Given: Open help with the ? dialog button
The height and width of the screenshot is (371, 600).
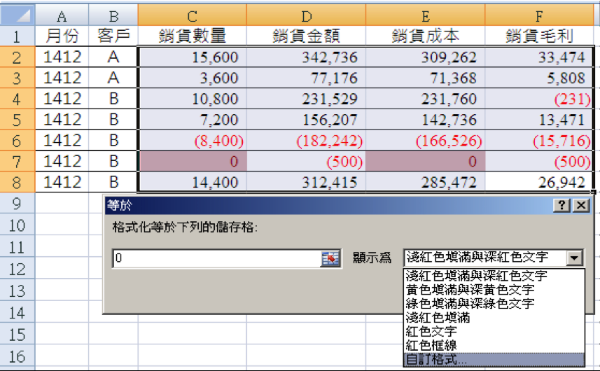Looking at the screenshot, I should (x=562, y=205).
